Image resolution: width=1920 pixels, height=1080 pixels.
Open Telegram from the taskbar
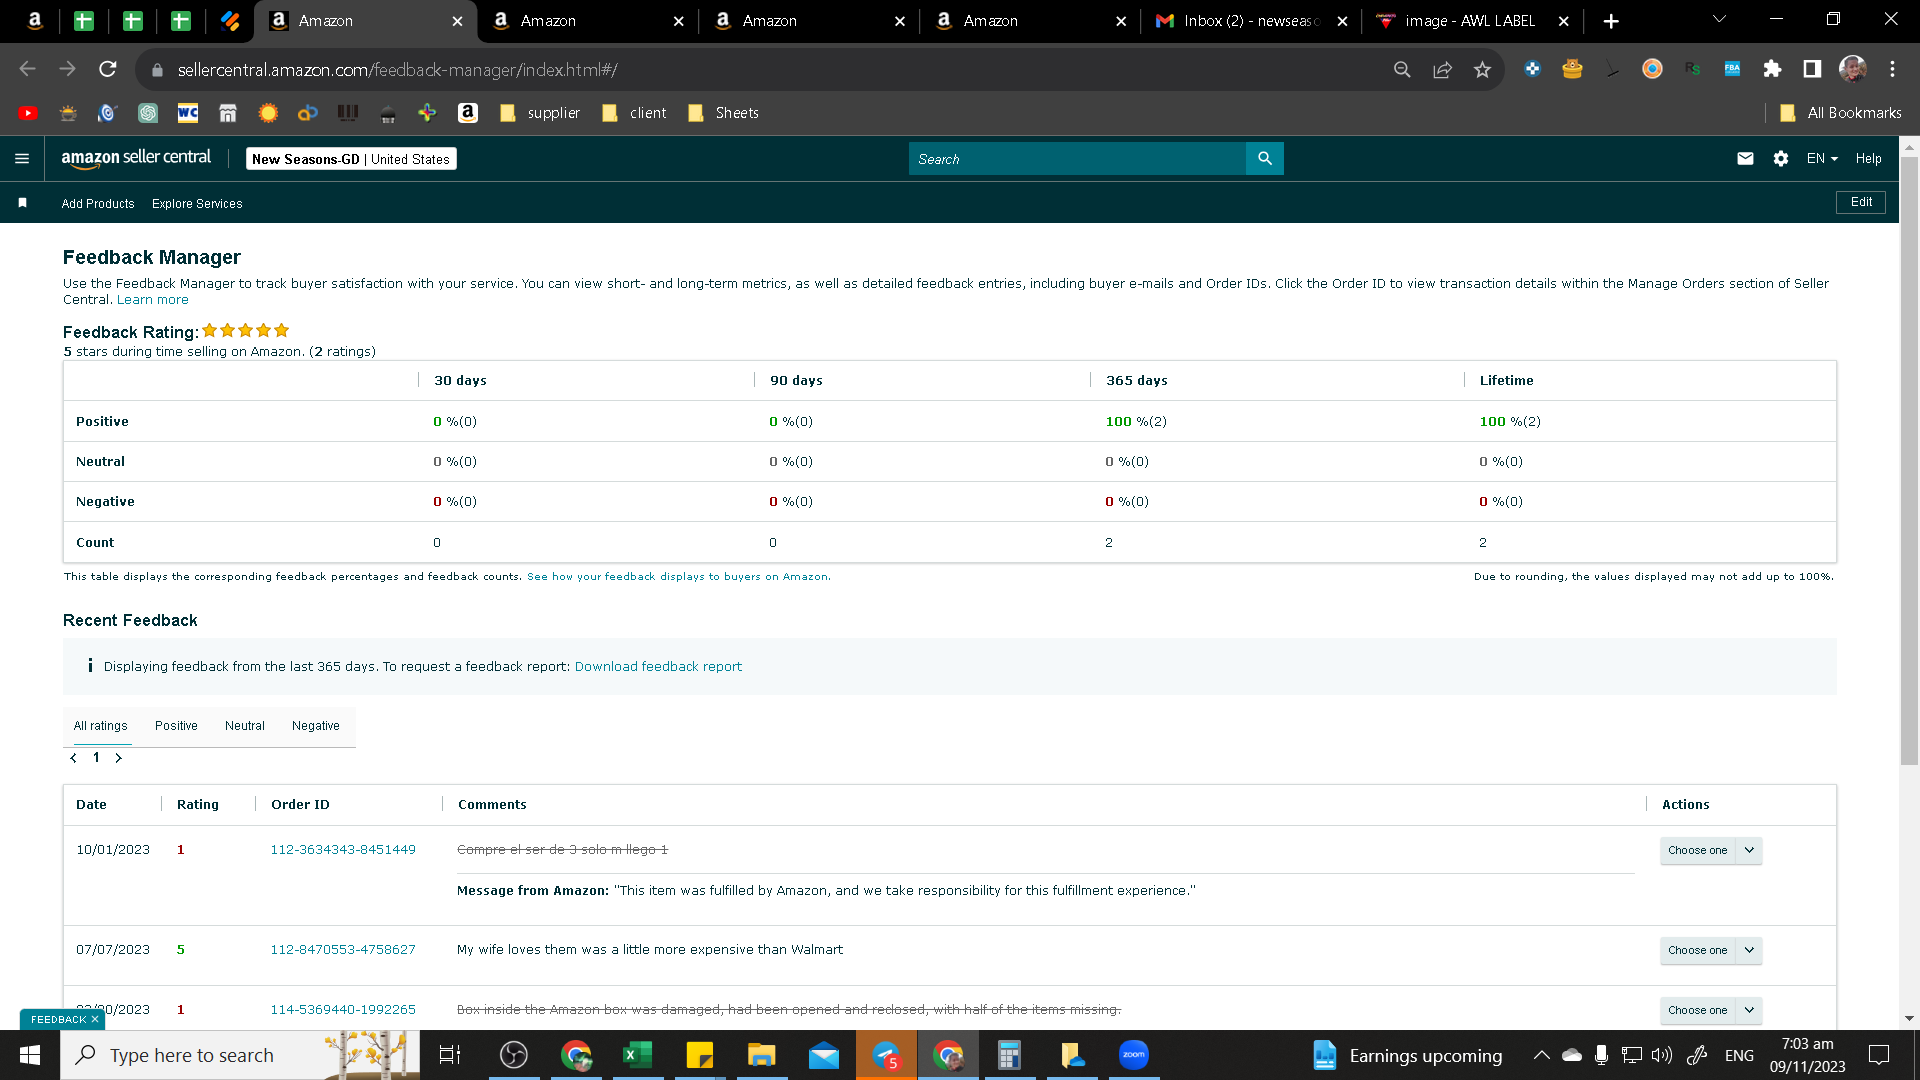886,1055
